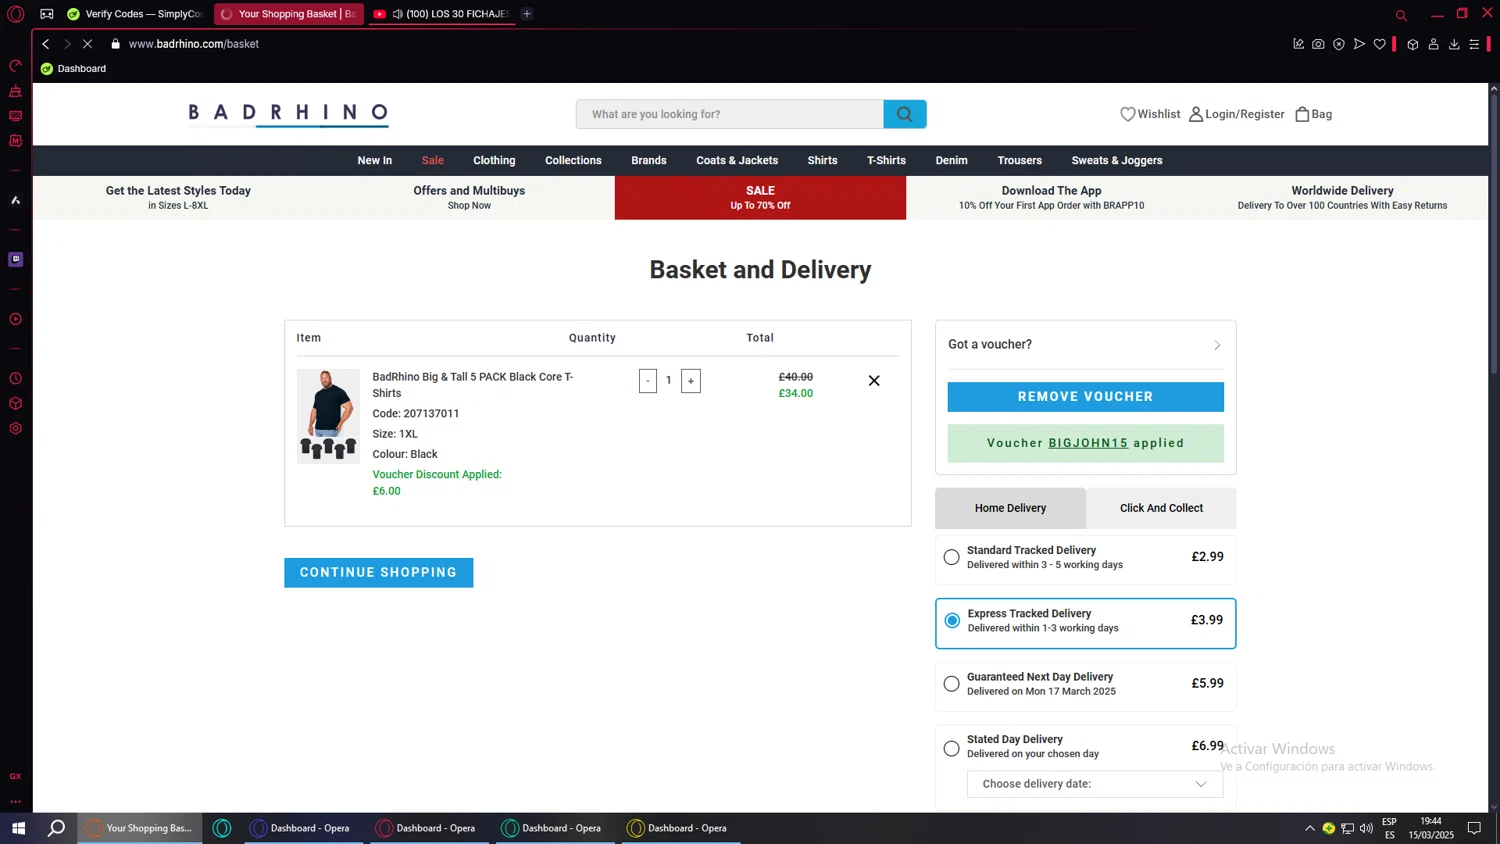Open the SALE Up To 70% Off banner
The height and width of the screenshot is (844, 1500).
click(760, 198)
